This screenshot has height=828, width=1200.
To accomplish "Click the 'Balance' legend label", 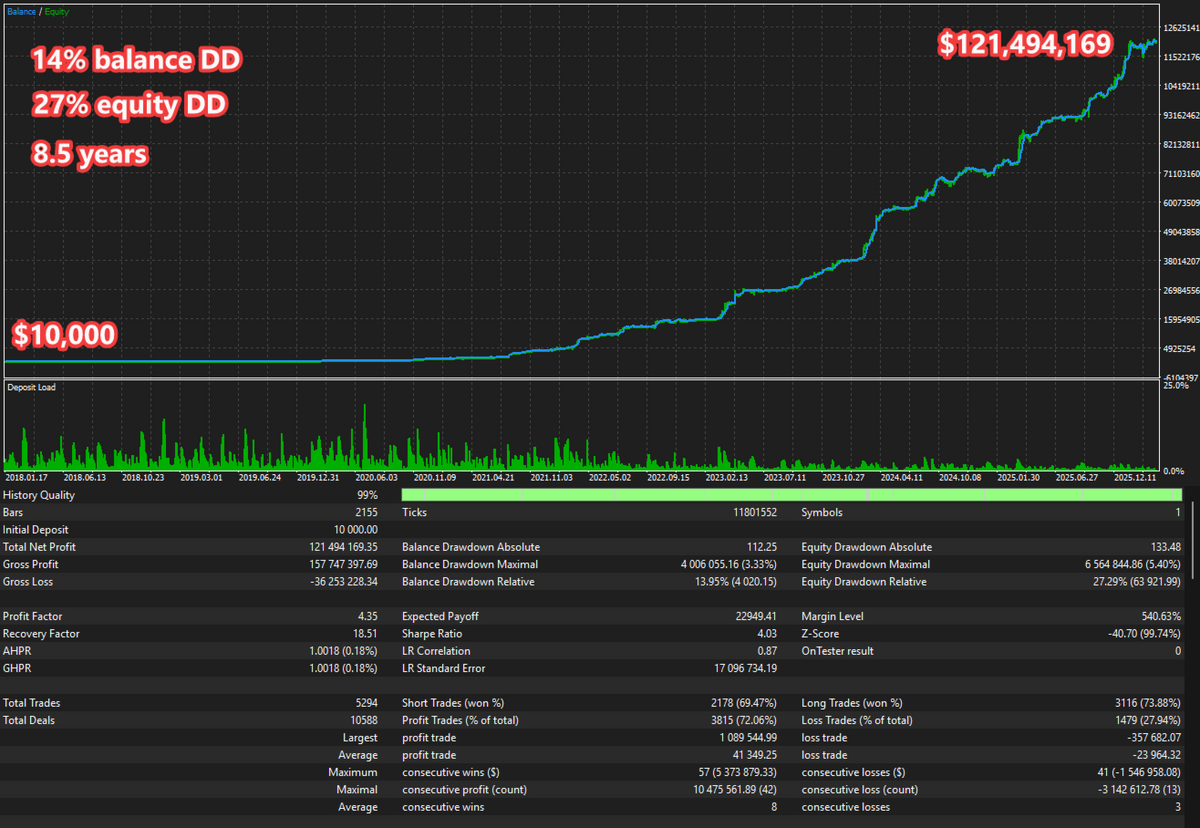I will tap(22, 12).
